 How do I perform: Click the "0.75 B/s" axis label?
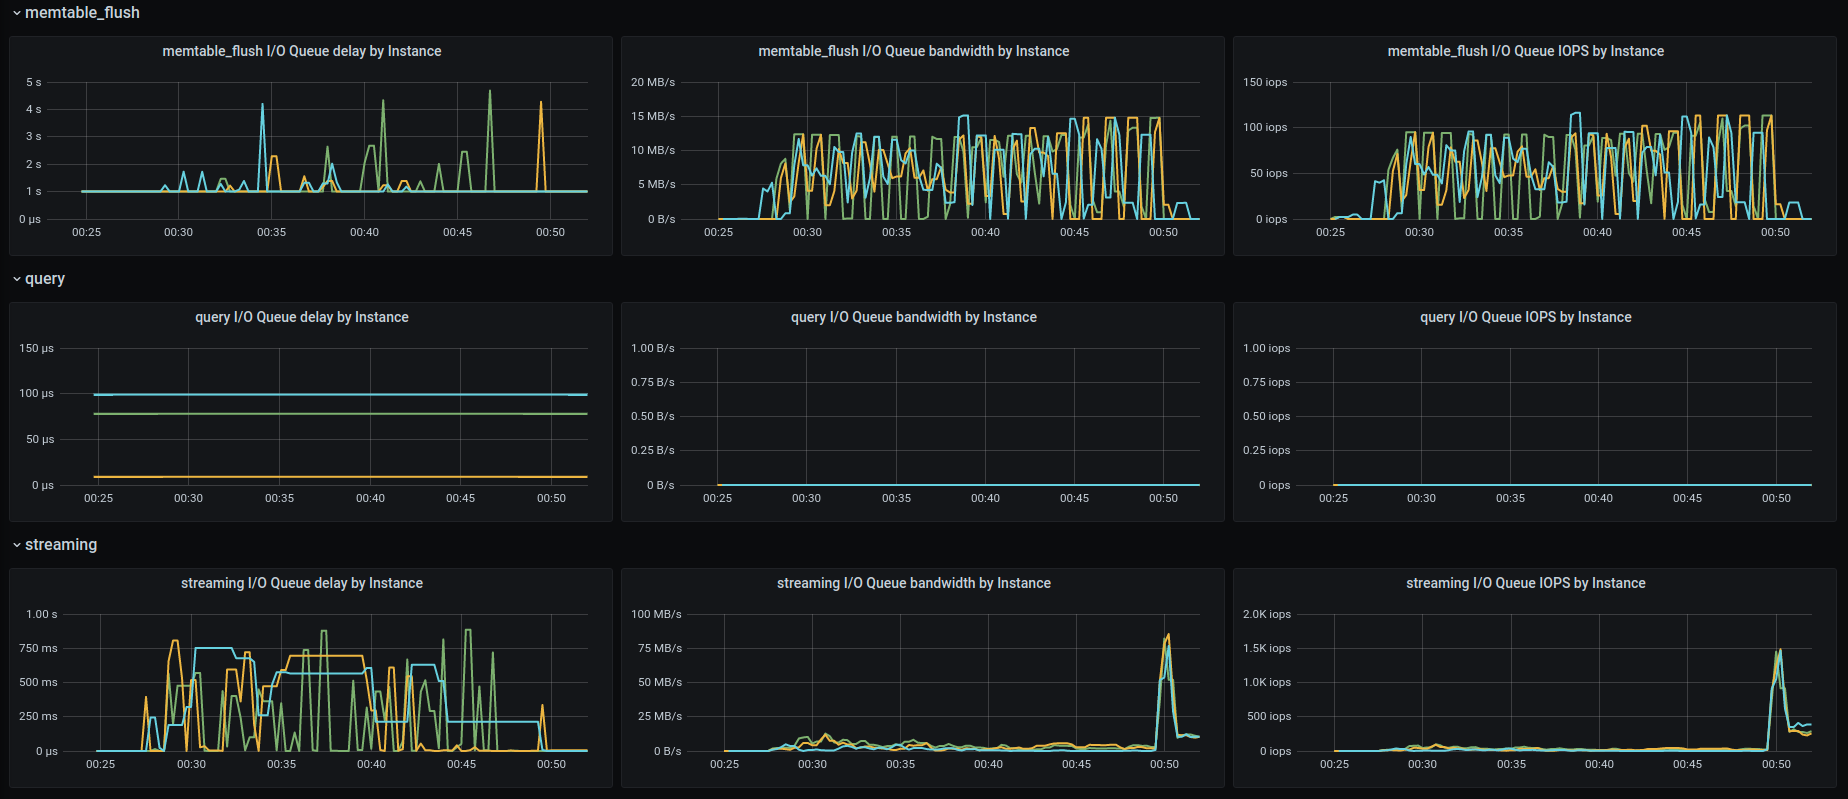pos(653,382)
